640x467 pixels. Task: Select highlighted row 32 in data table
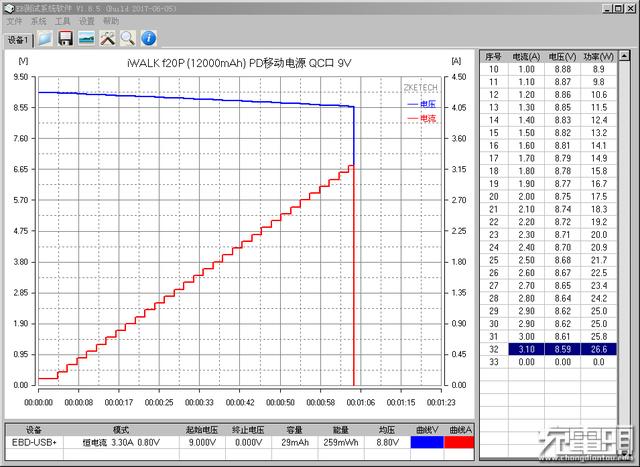(548, 349)
